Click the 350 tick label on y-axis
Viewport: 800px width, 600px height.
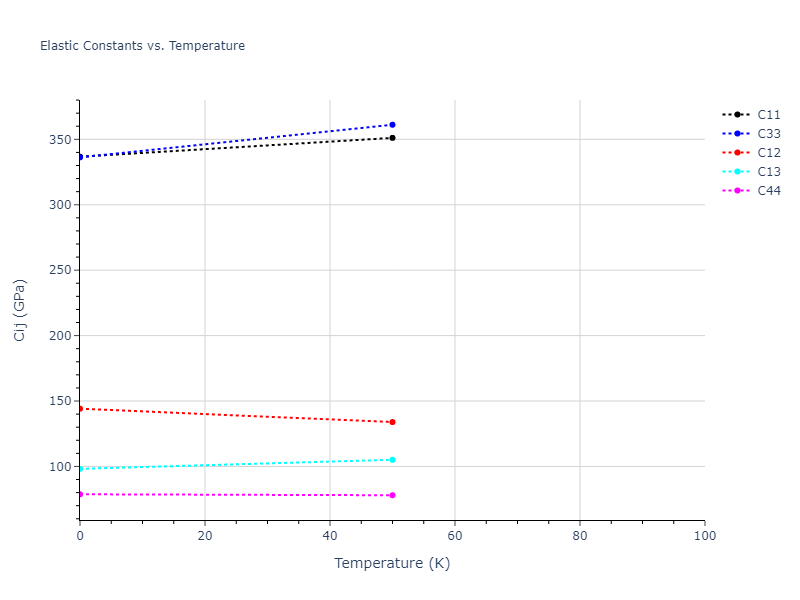click(60, 140)
